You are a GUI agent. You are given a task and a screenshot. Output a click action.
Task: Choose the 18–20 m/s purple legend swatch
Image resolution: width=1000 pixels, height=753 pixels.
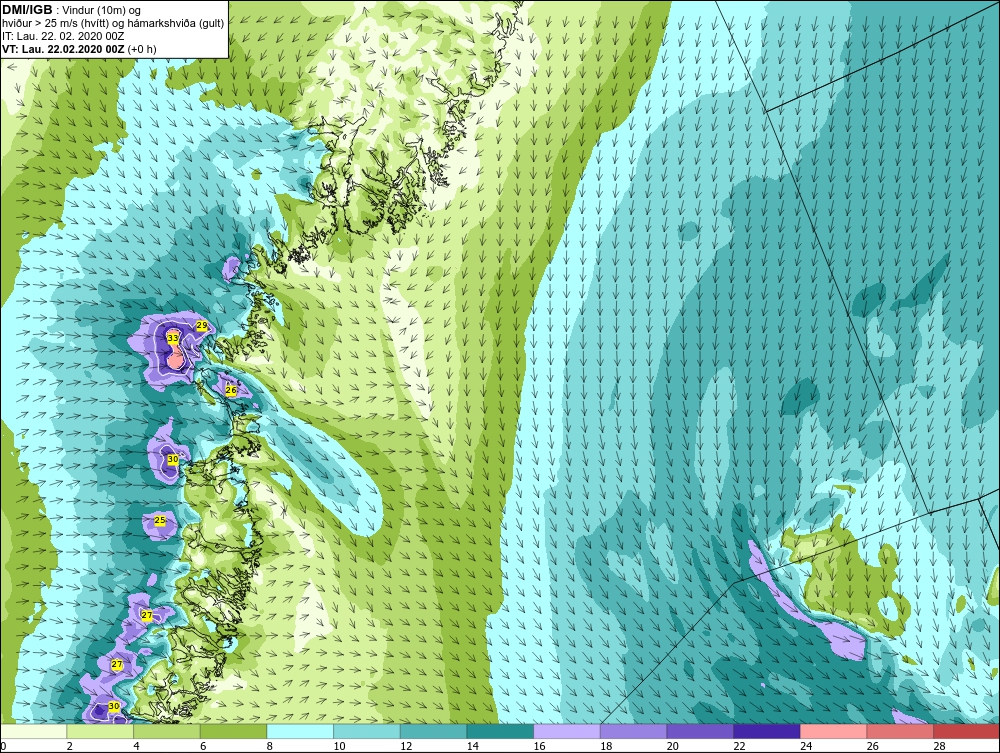[633, 731]
